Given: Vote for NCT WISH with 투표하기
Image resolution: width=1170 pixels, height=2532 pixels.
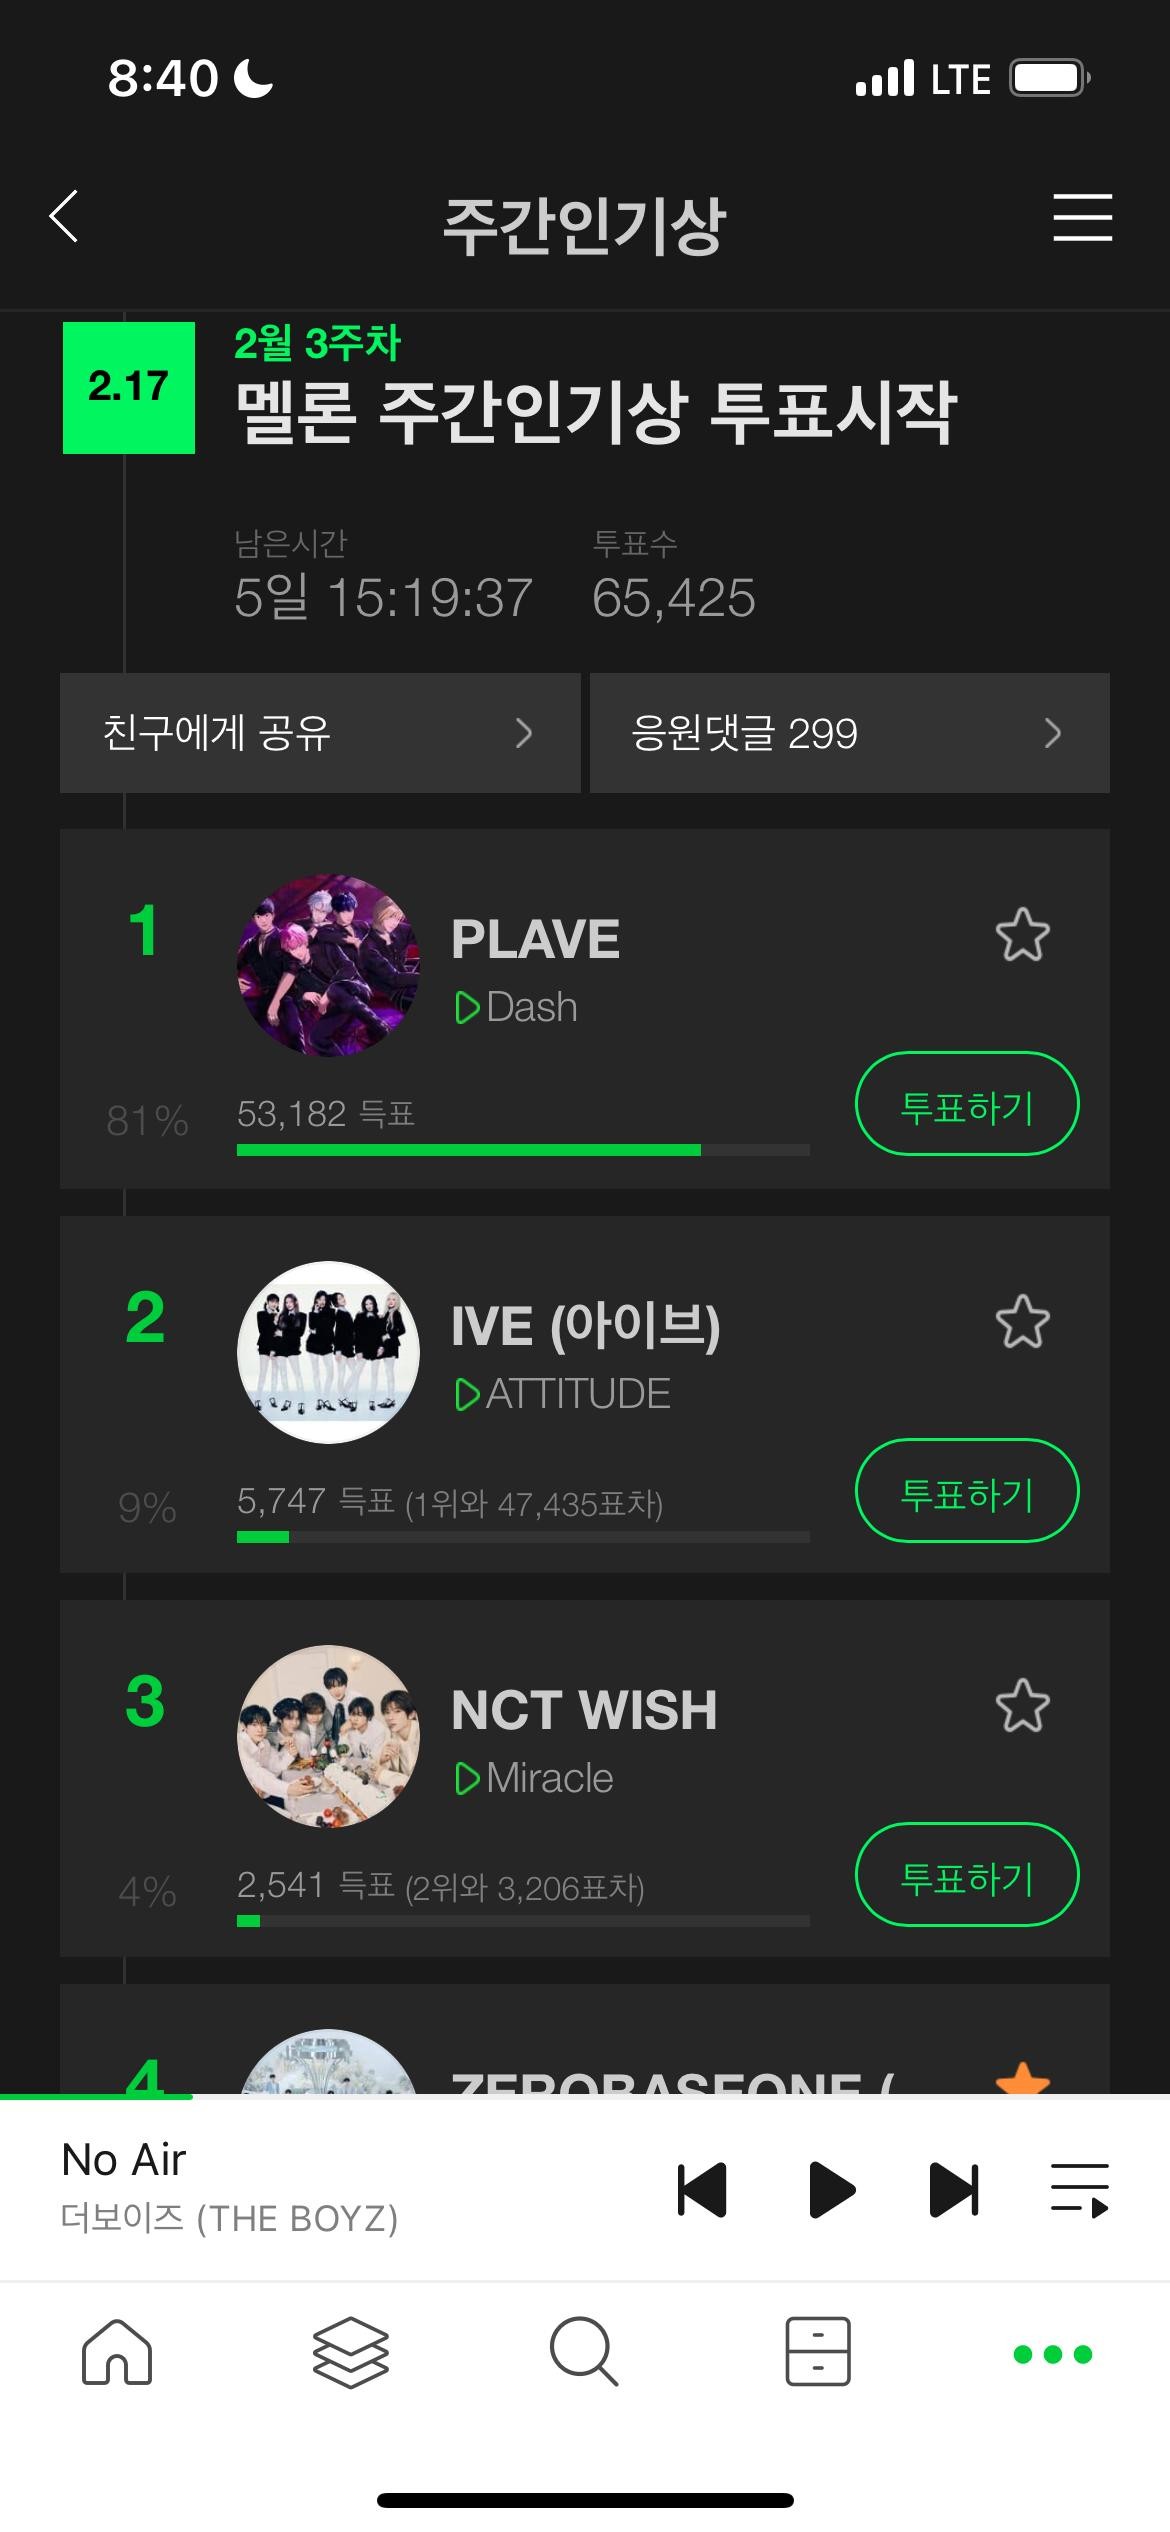Looking at the screenshot, I should [x=967, y=1875].
